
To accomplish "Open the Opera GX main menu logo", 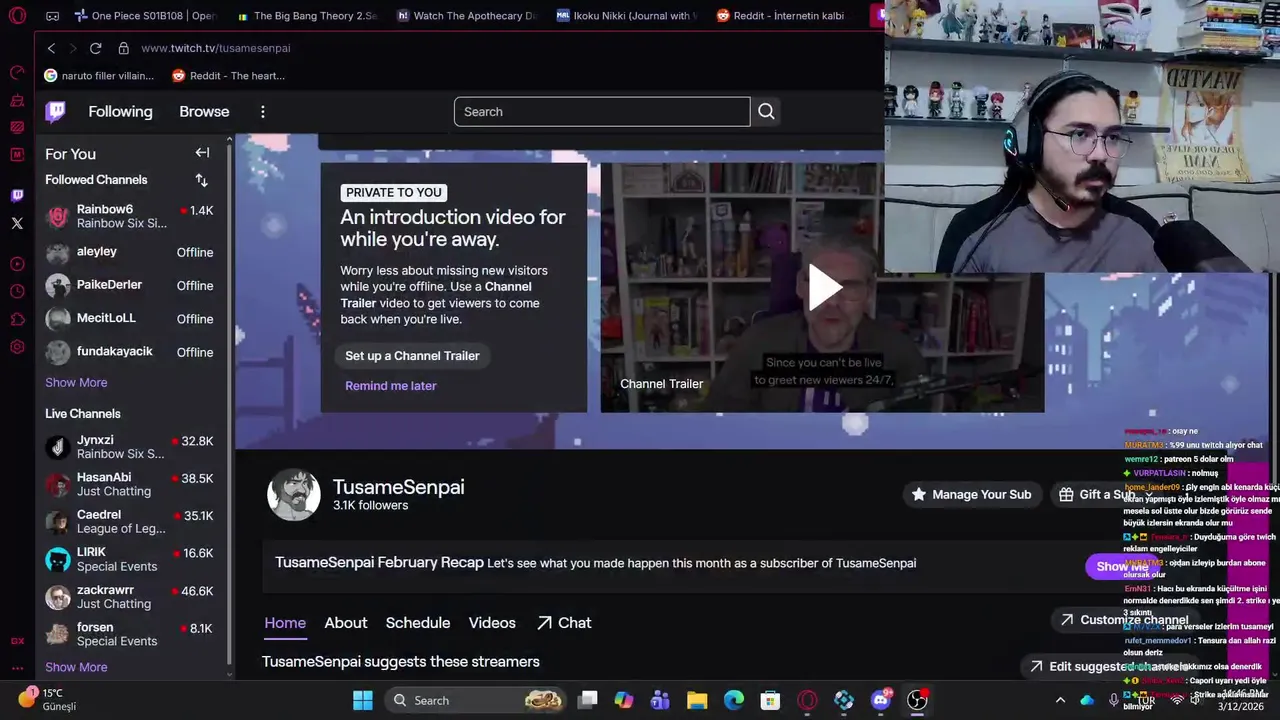I will pos(17,16).
